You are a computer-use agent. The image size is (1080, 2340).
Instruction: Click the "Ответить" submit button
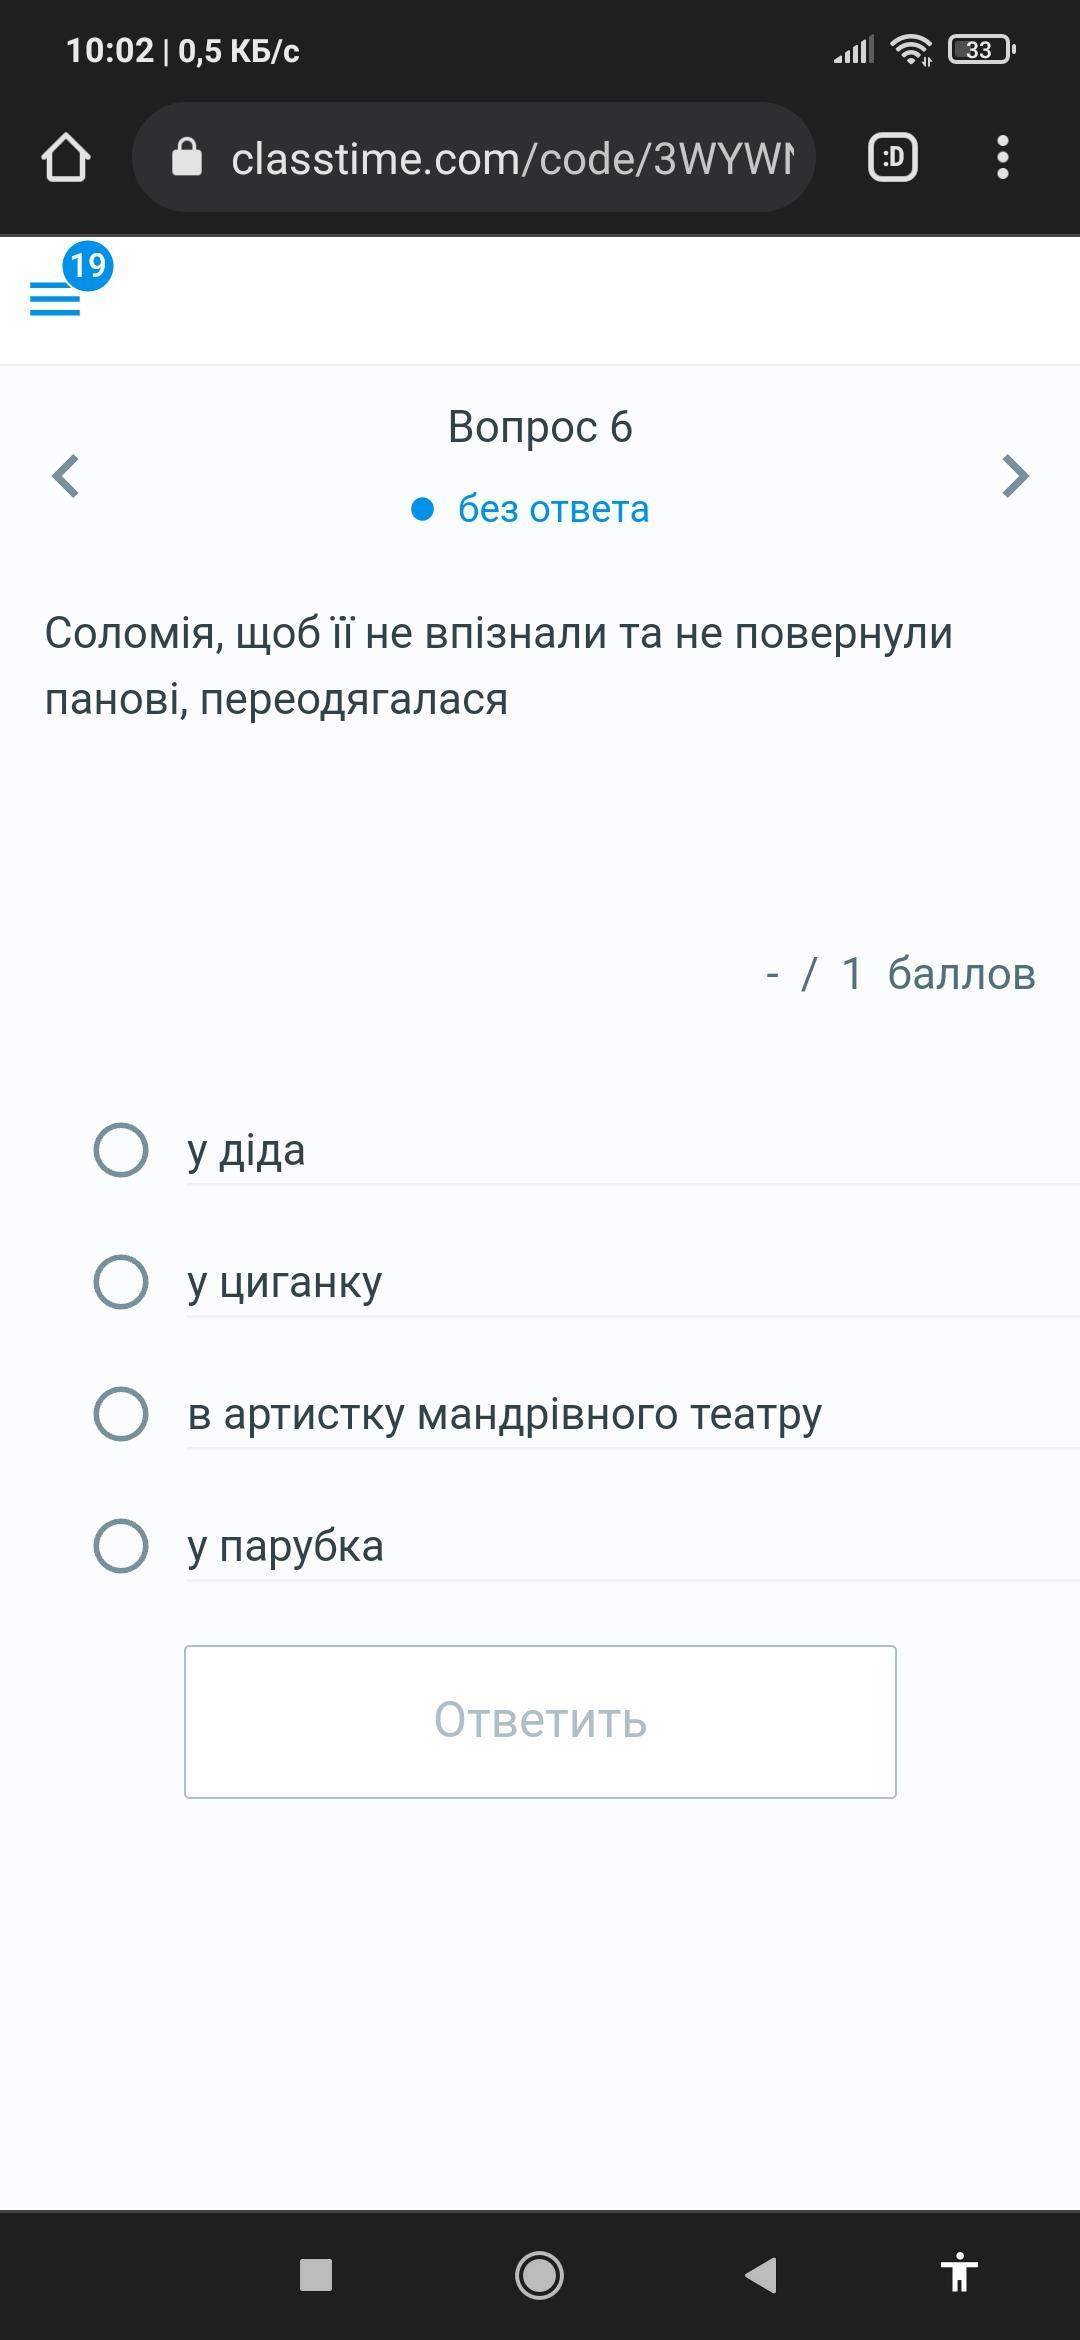coord(540,1721)
